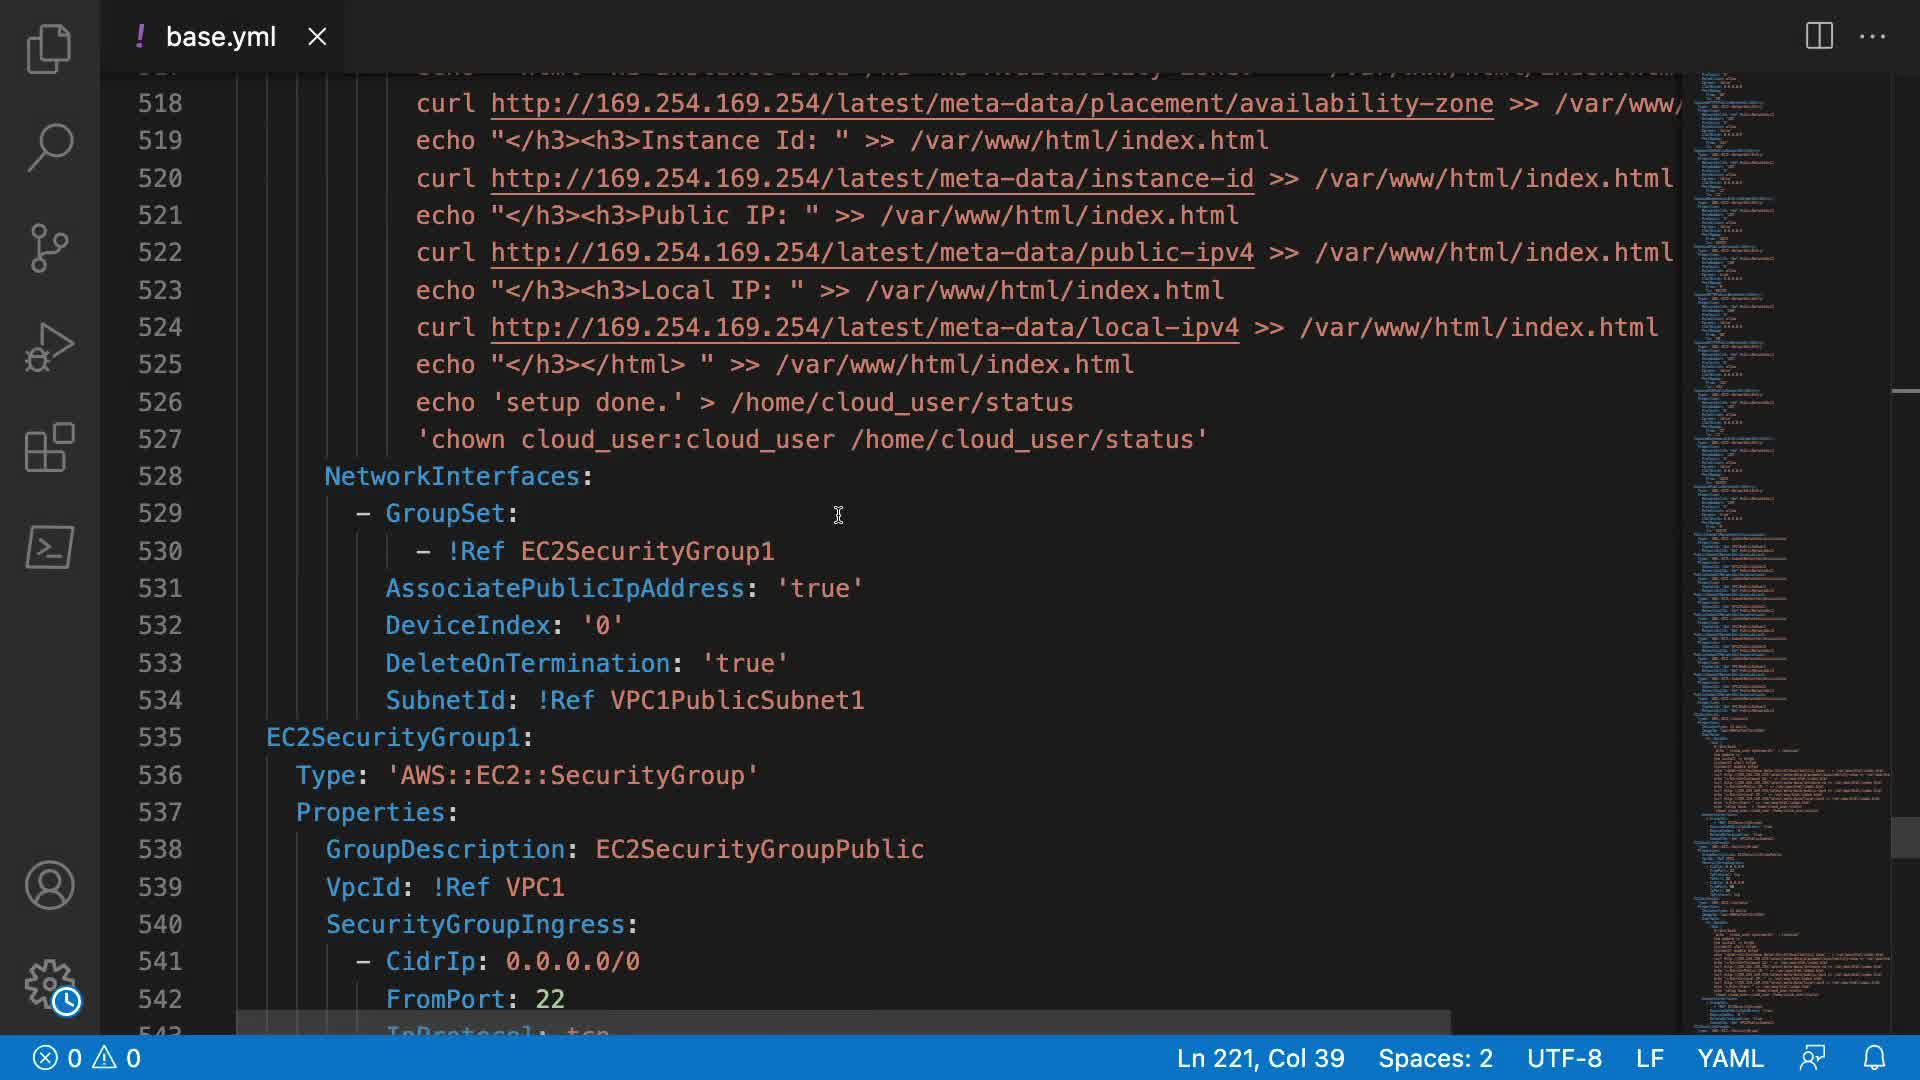The image size is (1920, 1080).
Task: Change end of line sequence LF
Action: pos(1649,1058)
